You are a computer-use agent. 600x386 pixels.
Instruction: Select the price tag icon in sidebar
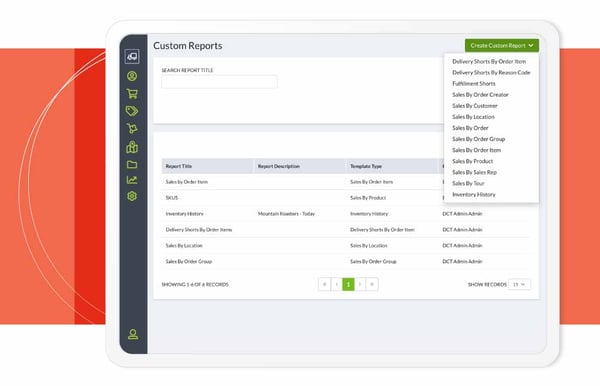[x=132, y=111]
